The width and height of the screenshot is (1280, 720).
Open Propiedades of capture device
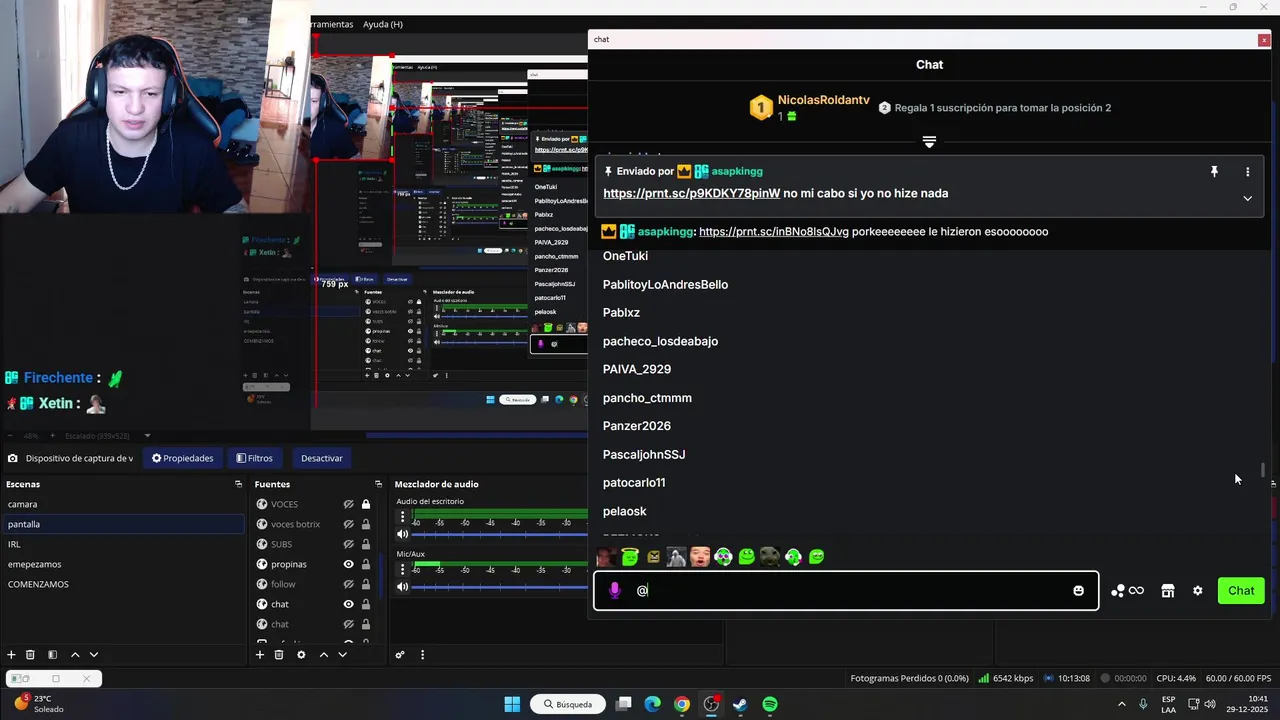[x=182, y=458]
